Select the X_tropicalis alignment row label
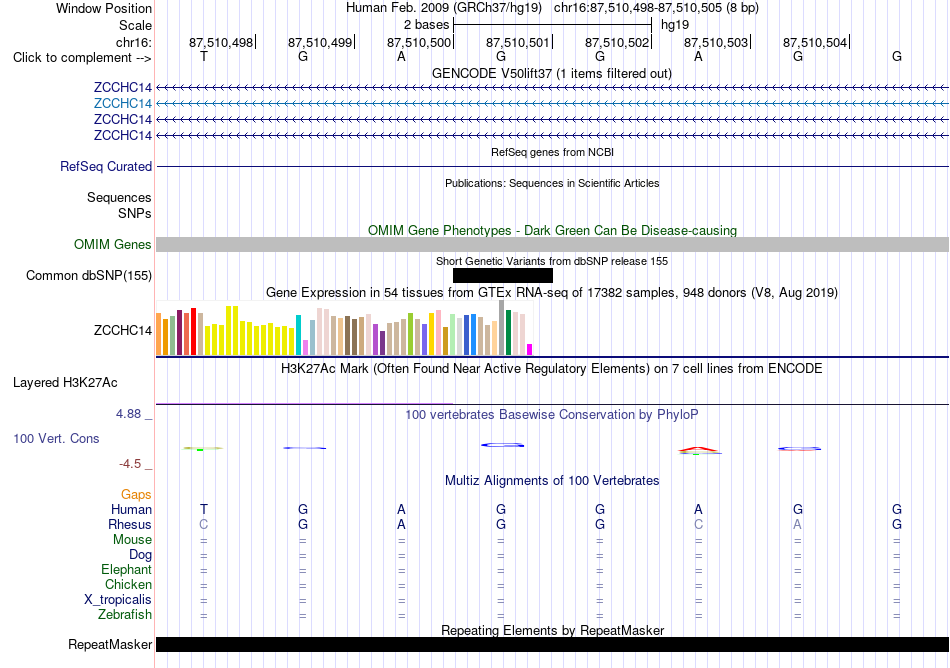The width and height of the screenshot is (950, 668). point(118,600)
